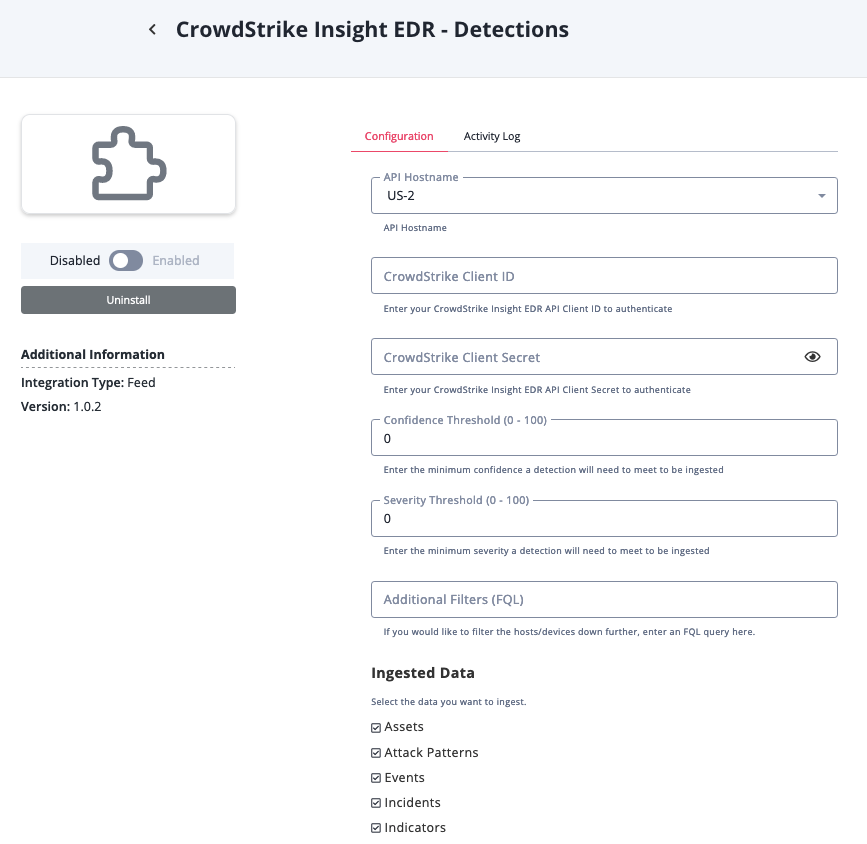Click the Enabled label beside the switch
Image resolution: width=867 pixels, height=844 pixels.
tap(176, 261)
